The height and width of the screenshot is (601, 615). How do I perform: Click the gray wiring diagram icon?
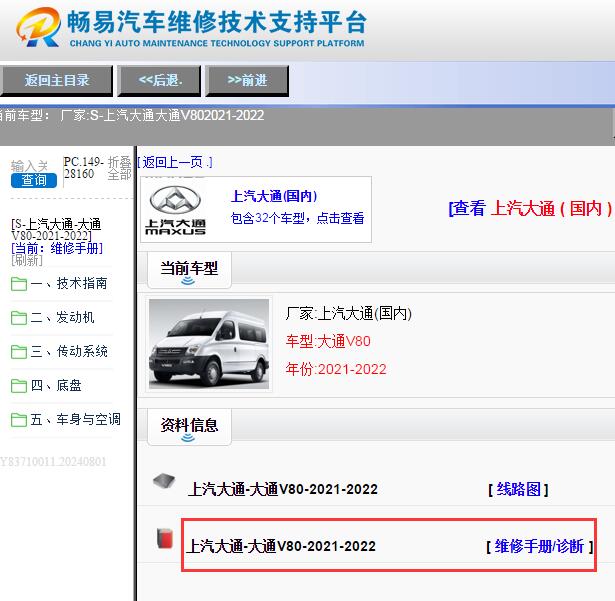click(164, 481)
